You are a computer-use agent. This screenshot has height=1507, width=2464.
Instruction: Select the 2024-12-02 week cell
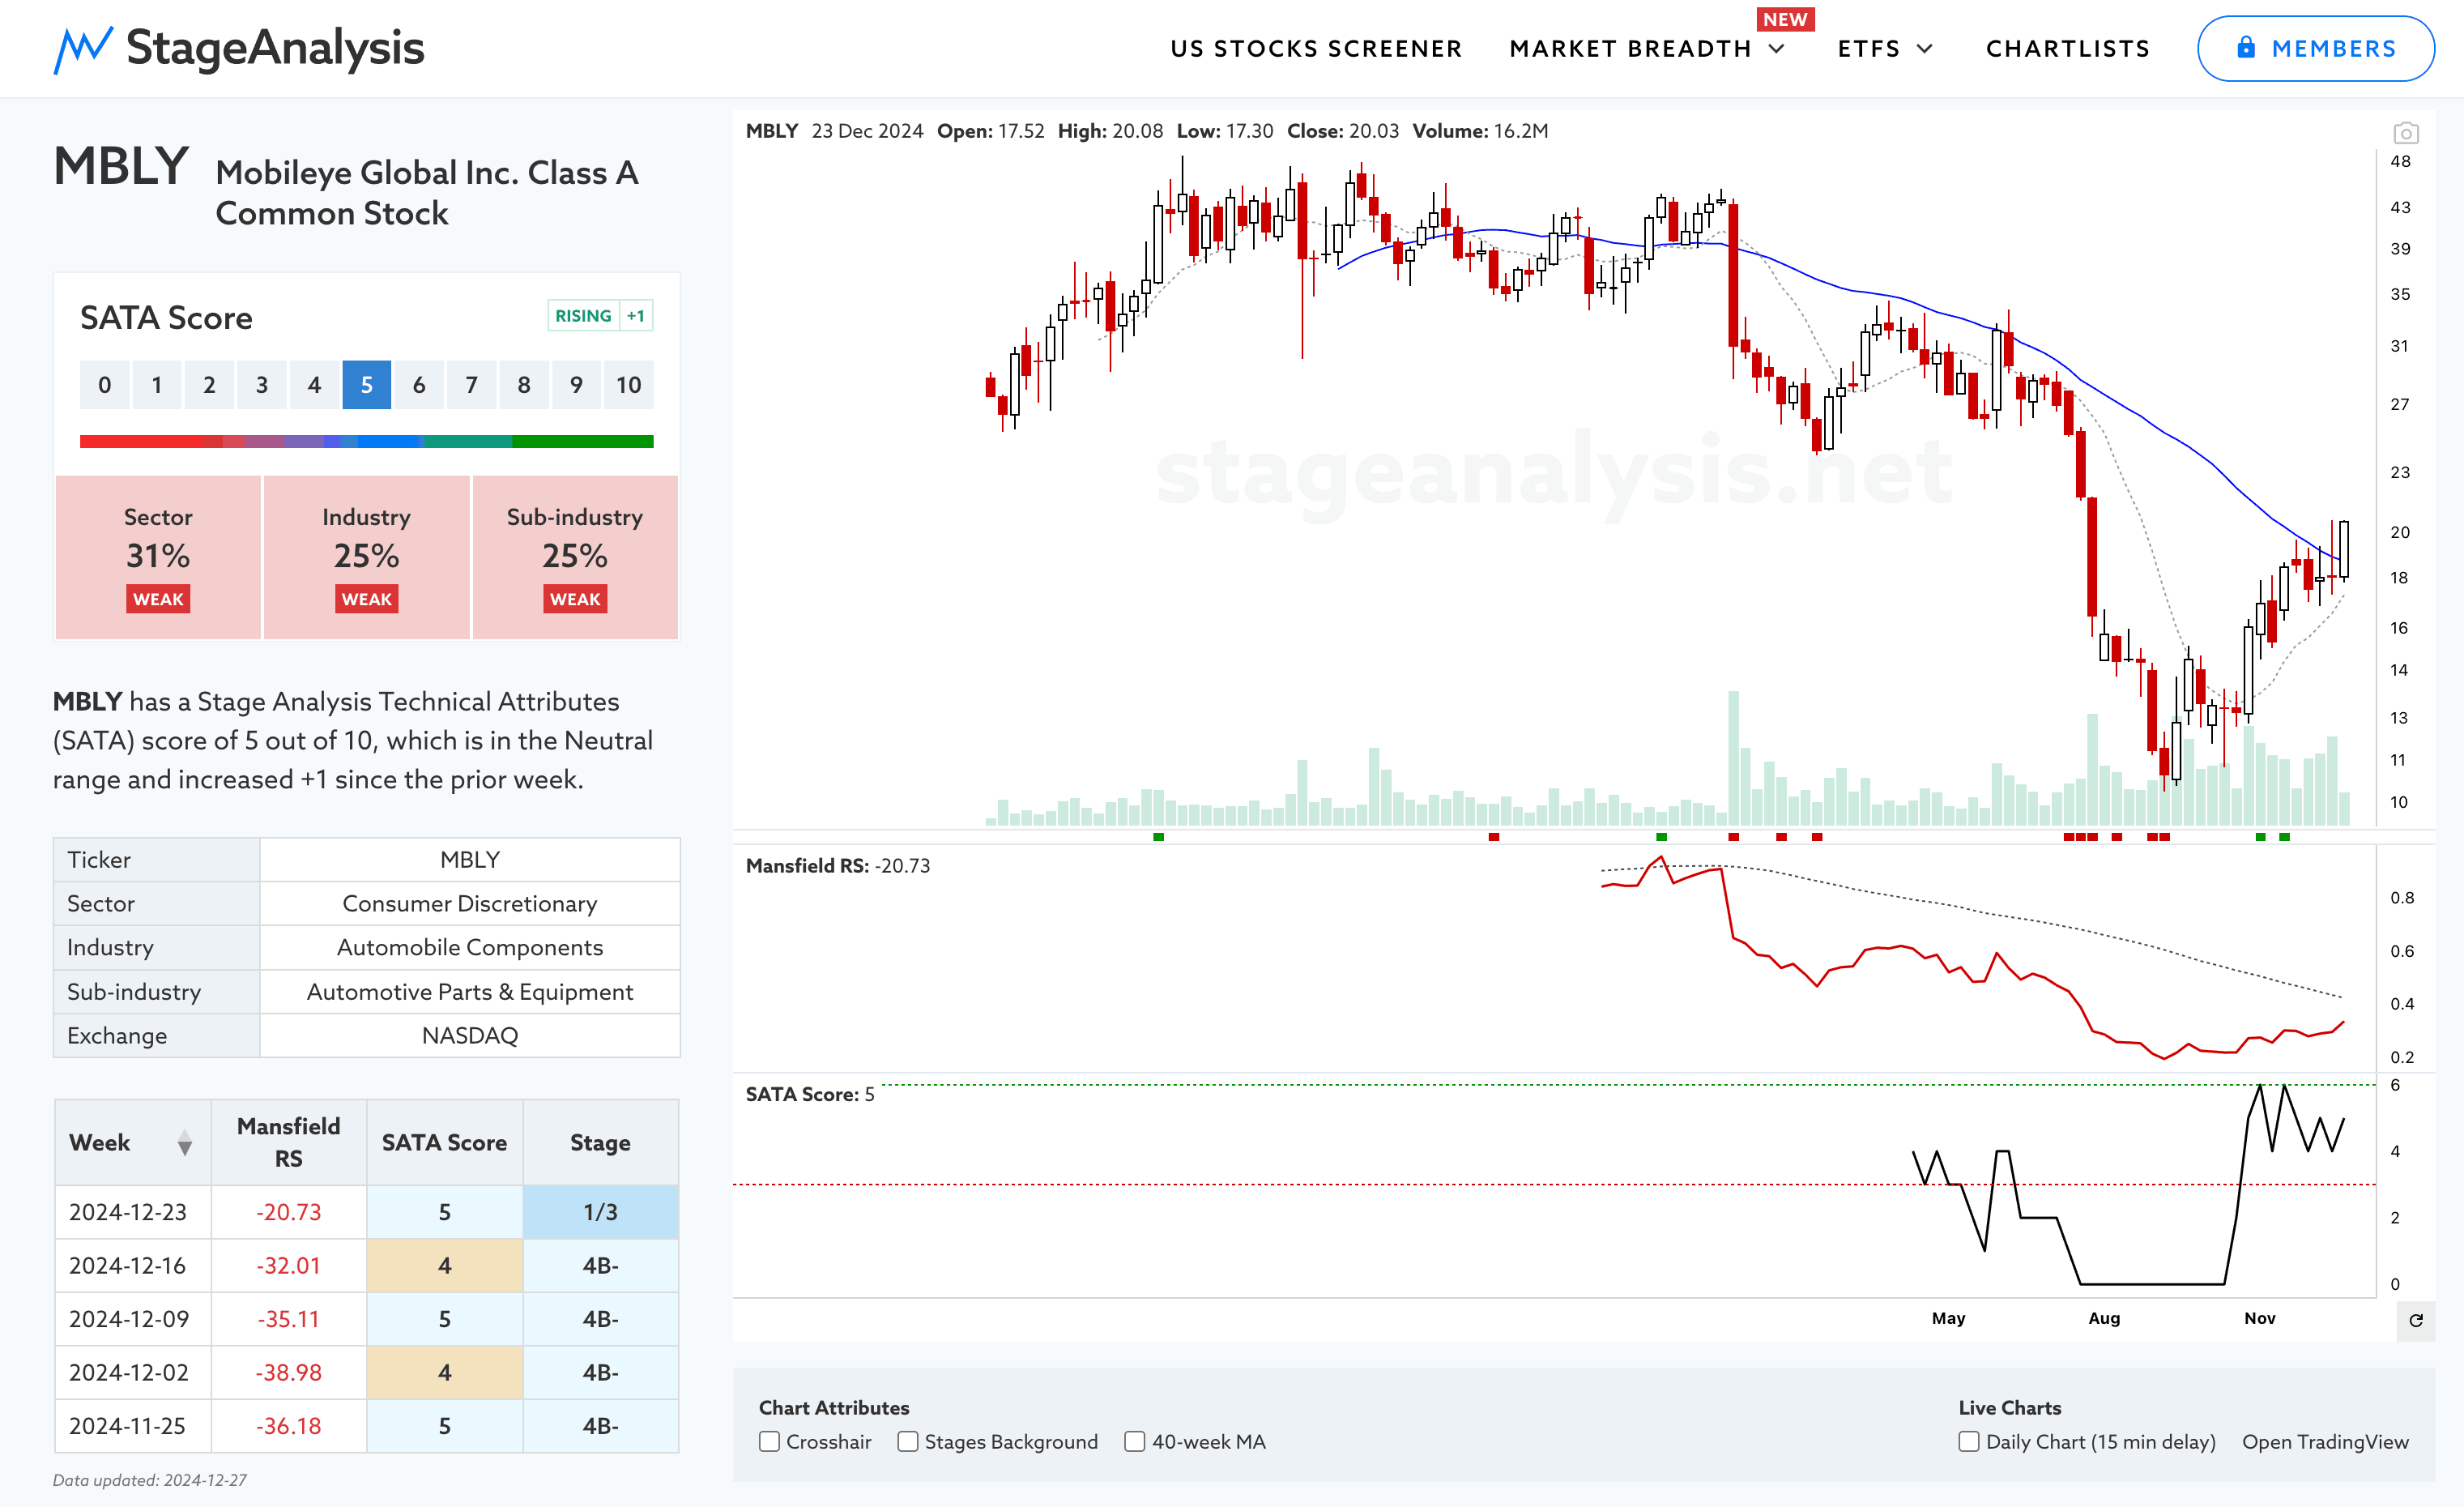point(133,1372)
